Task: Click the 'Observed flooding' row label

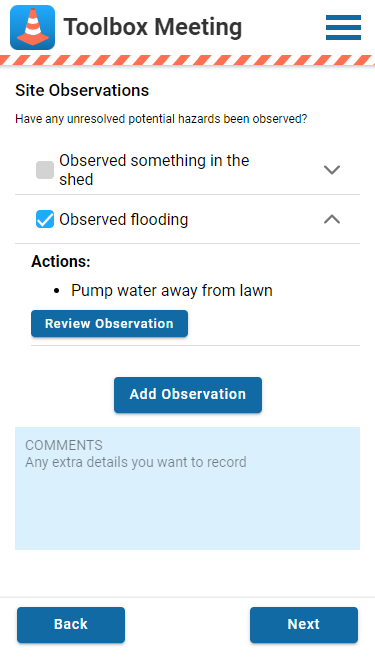Action: [123, 219]
